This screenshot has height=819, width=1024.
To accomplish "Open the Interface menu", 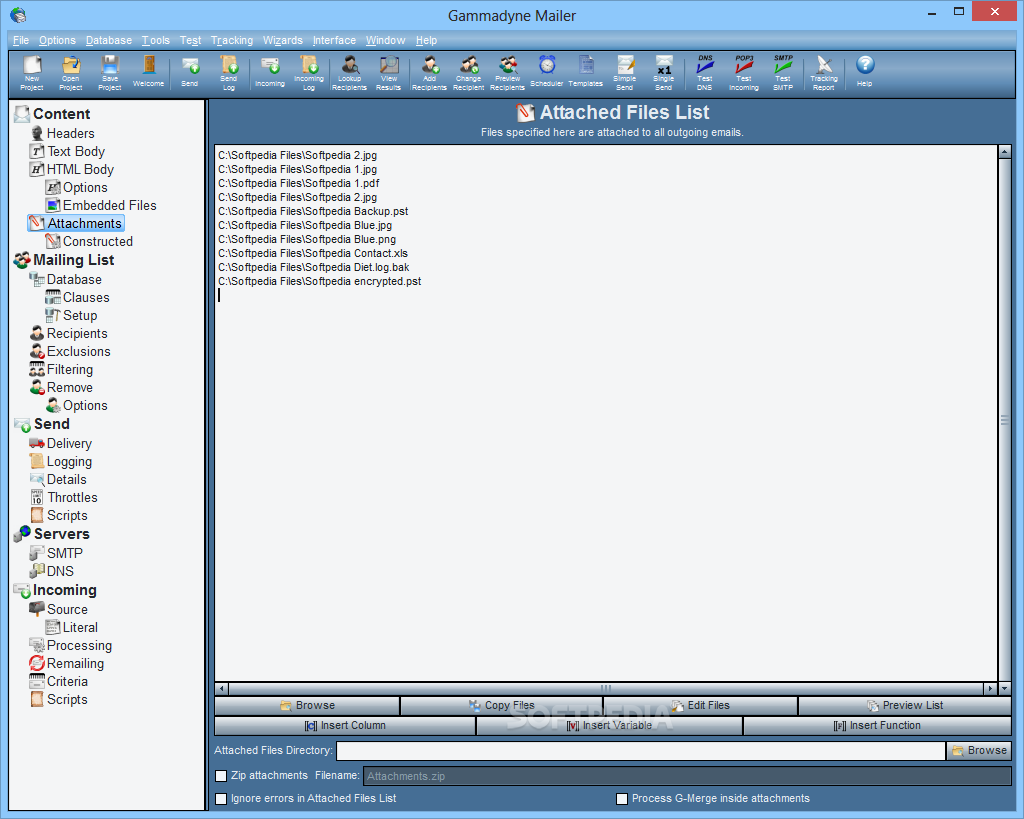I will tap(334, 40).
